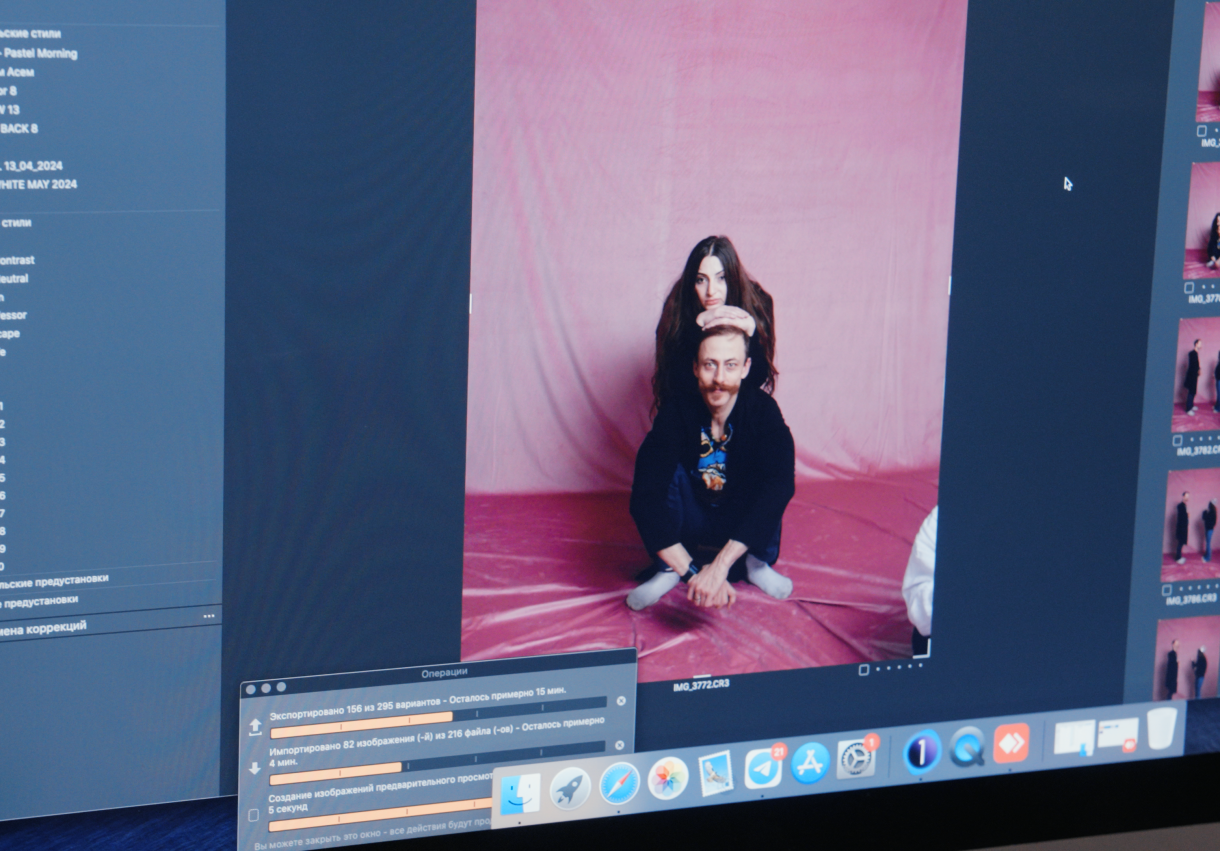The image size is (1220, 851).
Task: Toggle the color tag box above IMG_3766.CR3
Action: [x=1167, y=590]
